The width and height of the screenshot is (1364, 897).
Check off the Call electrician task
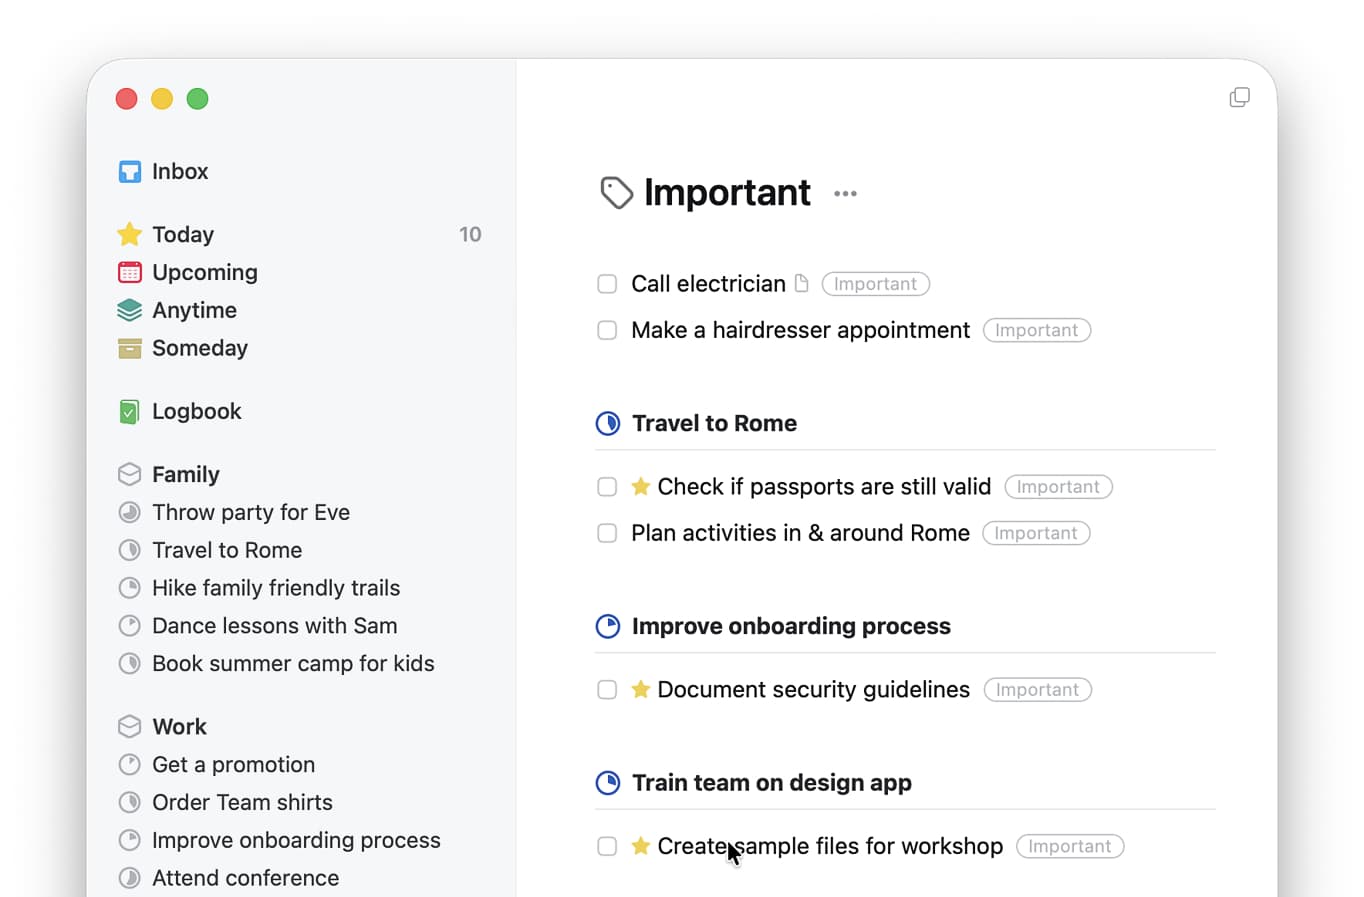(x=607, y=284)
